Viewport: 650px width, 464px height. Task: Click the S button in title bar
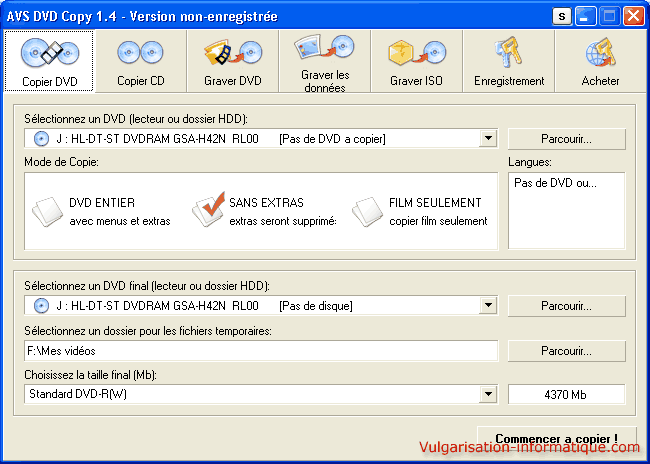pyautogui.click(x=562, y=17)
